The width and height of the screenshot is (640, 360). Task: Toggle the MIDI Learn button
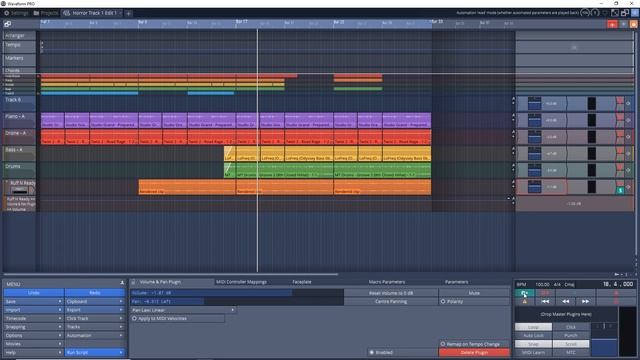533,352
